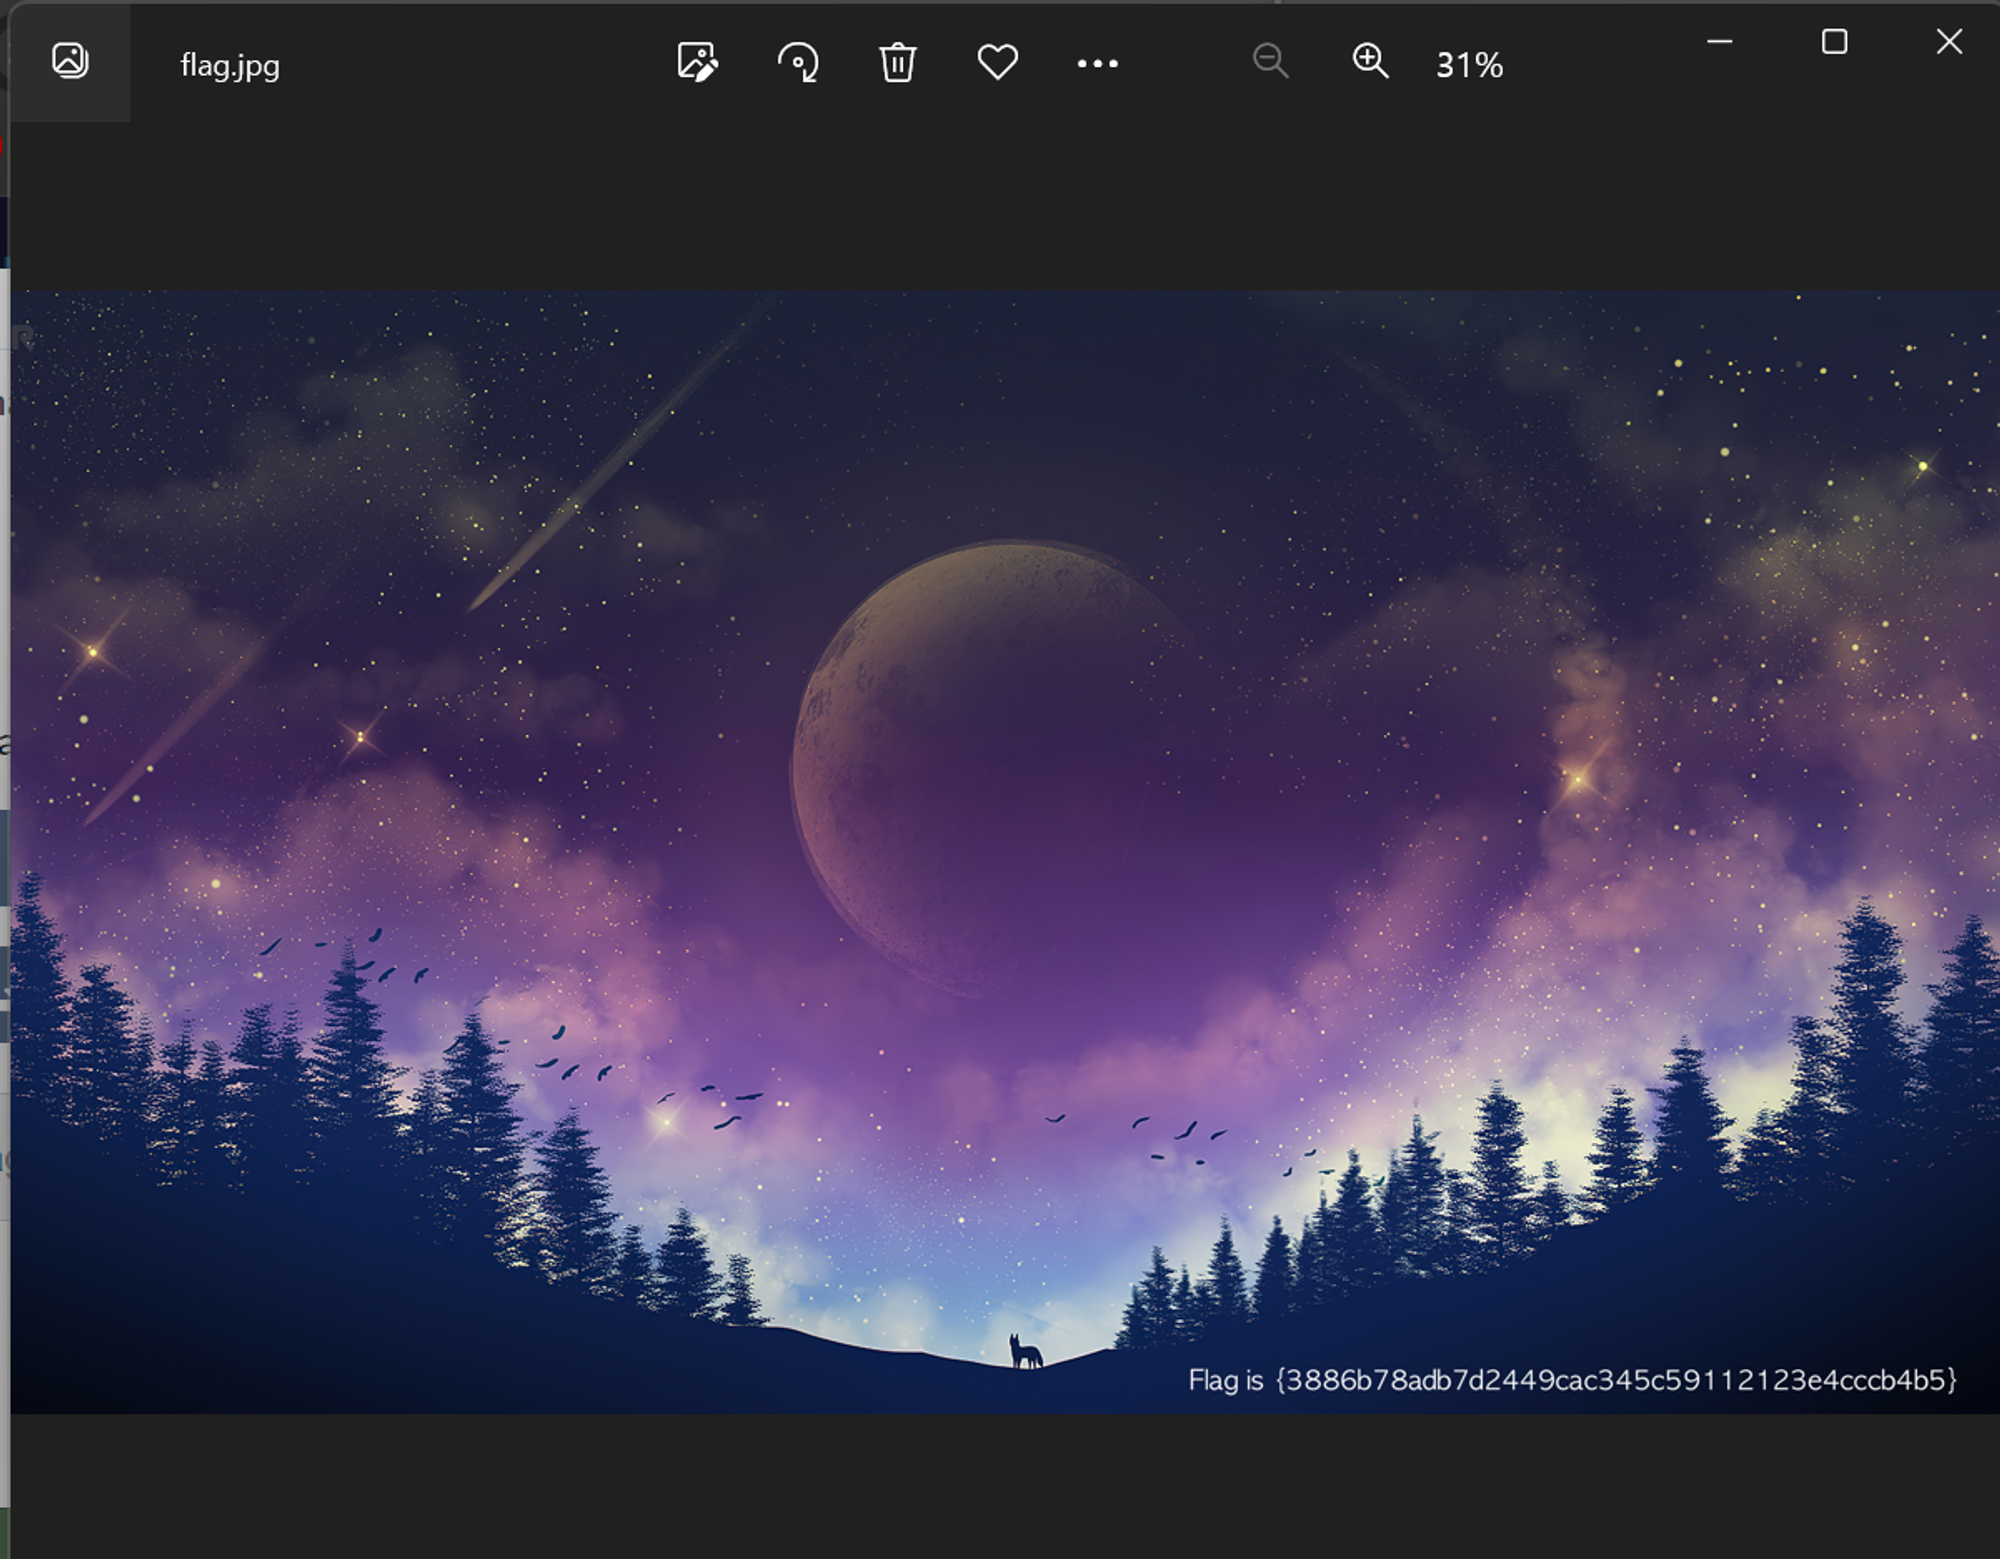Open the See more three-dots menu
2000x1559 pixels.
(1097, 64)
